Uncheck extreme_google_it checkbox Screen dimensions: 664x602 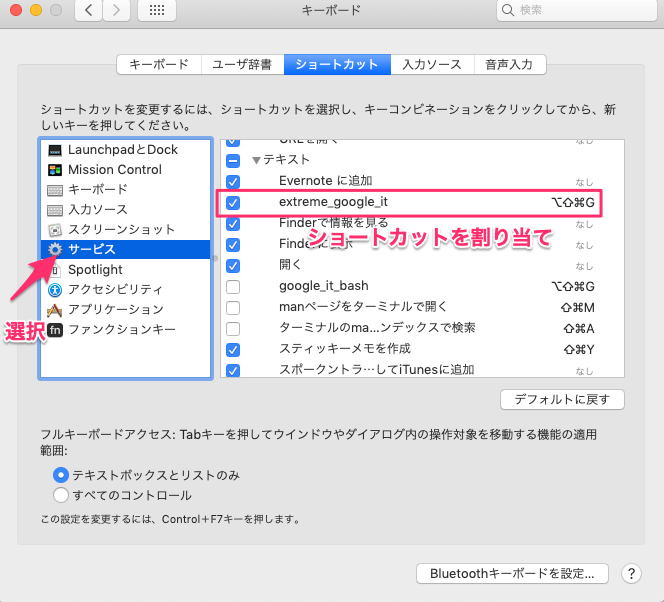pyautogui.click(x=233, y=203)
